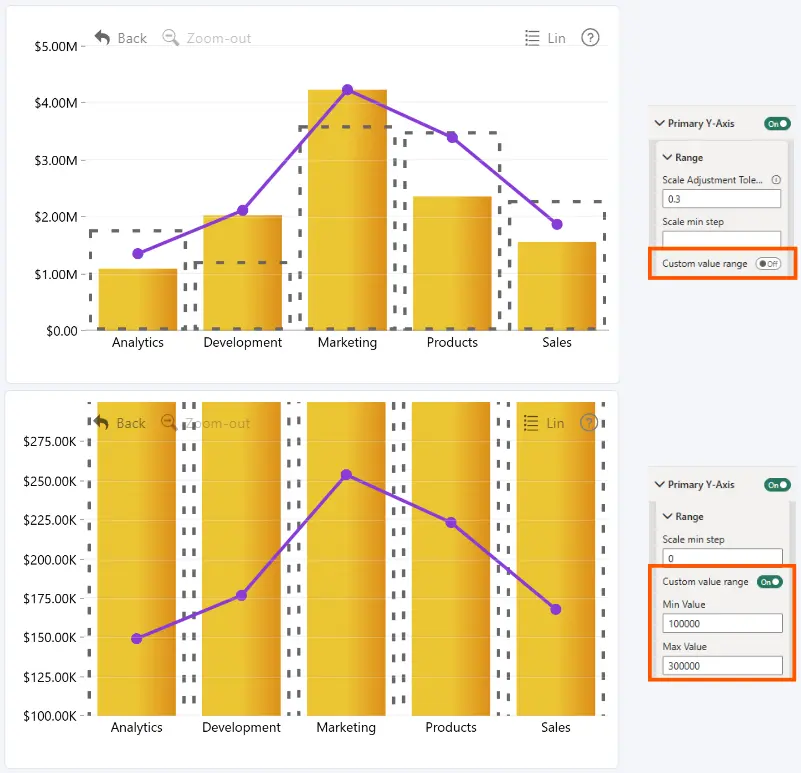Toggle Primary Y-Axis switch in lower panel
This screenshot has width=801, height=773.
point(777,484)
